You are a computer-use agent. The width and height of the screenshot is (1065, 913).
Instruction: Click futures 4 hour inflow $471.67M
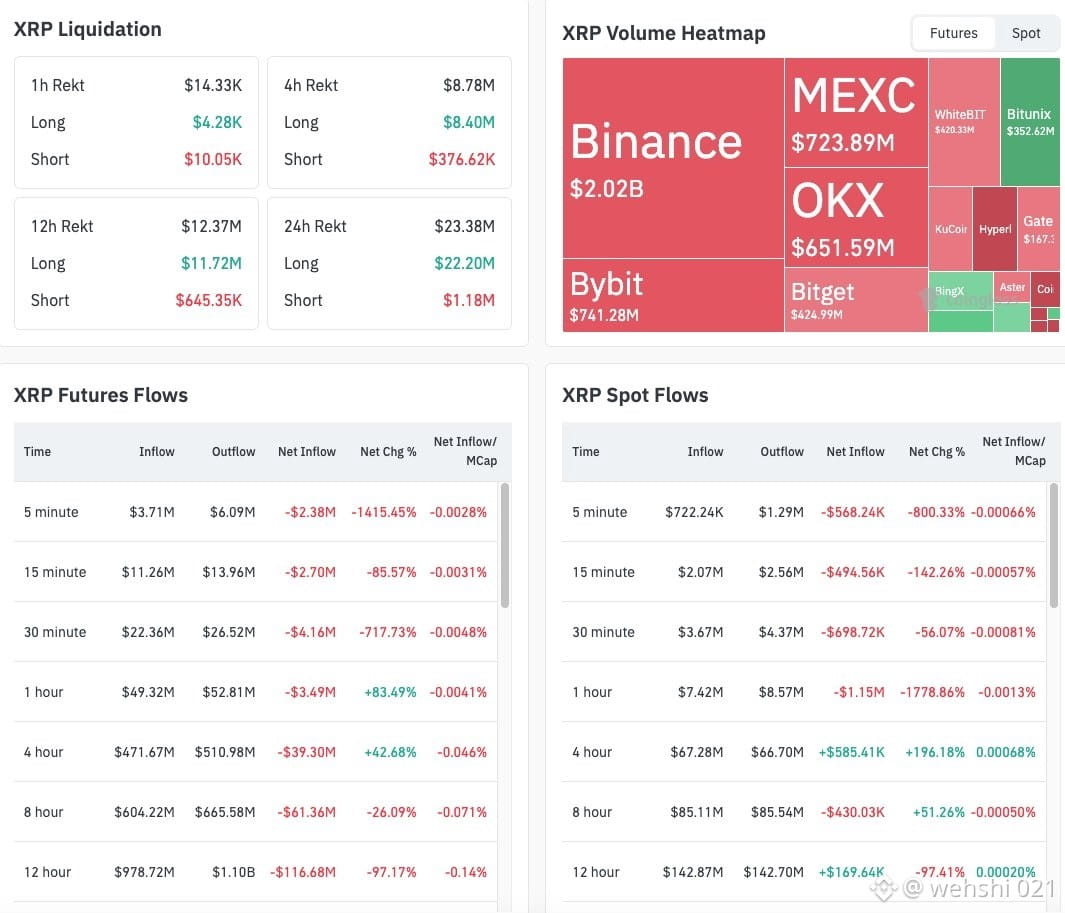pos(144,752)
